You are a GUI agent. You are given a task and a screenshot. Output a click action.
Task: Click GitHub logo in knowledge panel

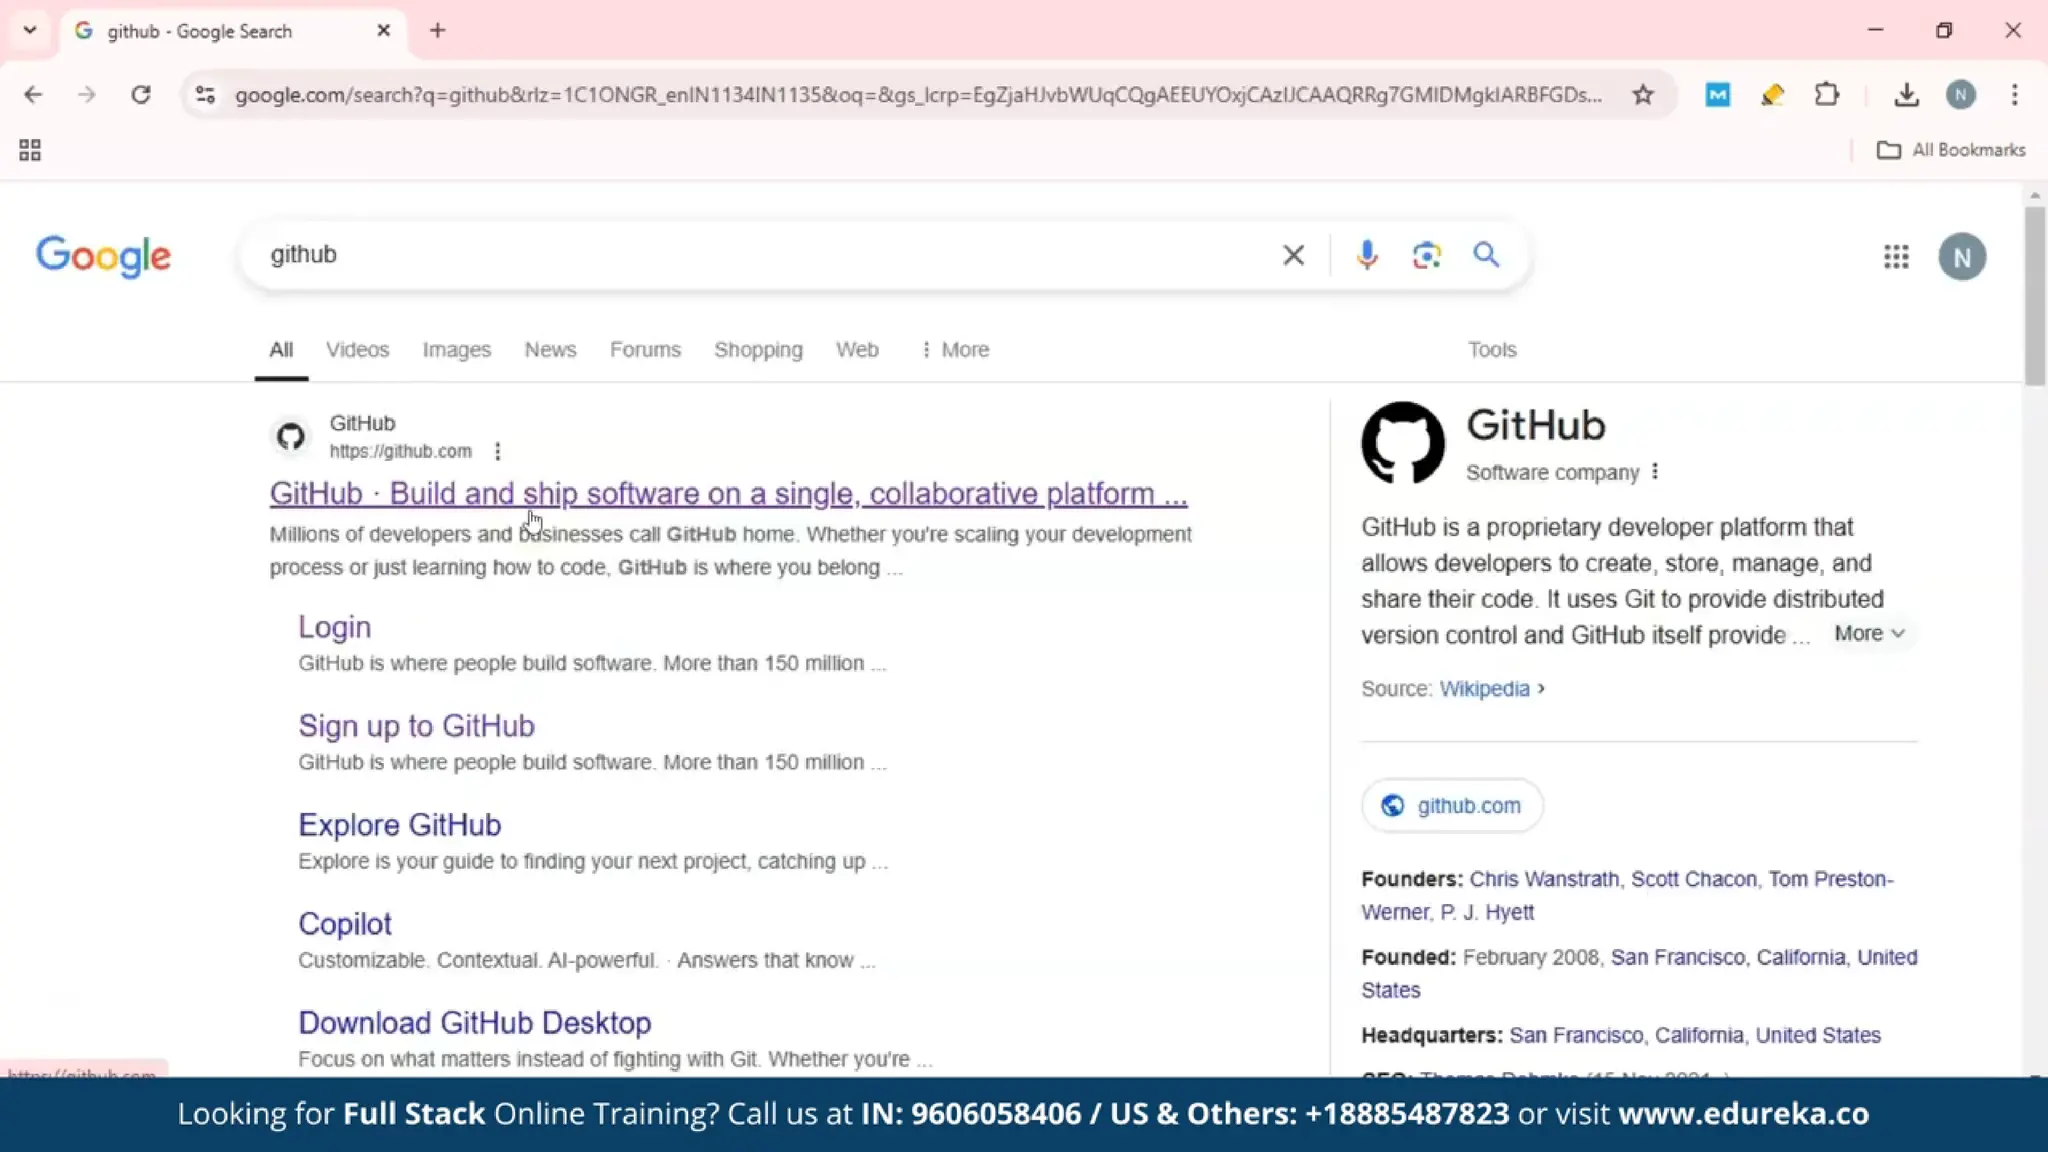1402,443
